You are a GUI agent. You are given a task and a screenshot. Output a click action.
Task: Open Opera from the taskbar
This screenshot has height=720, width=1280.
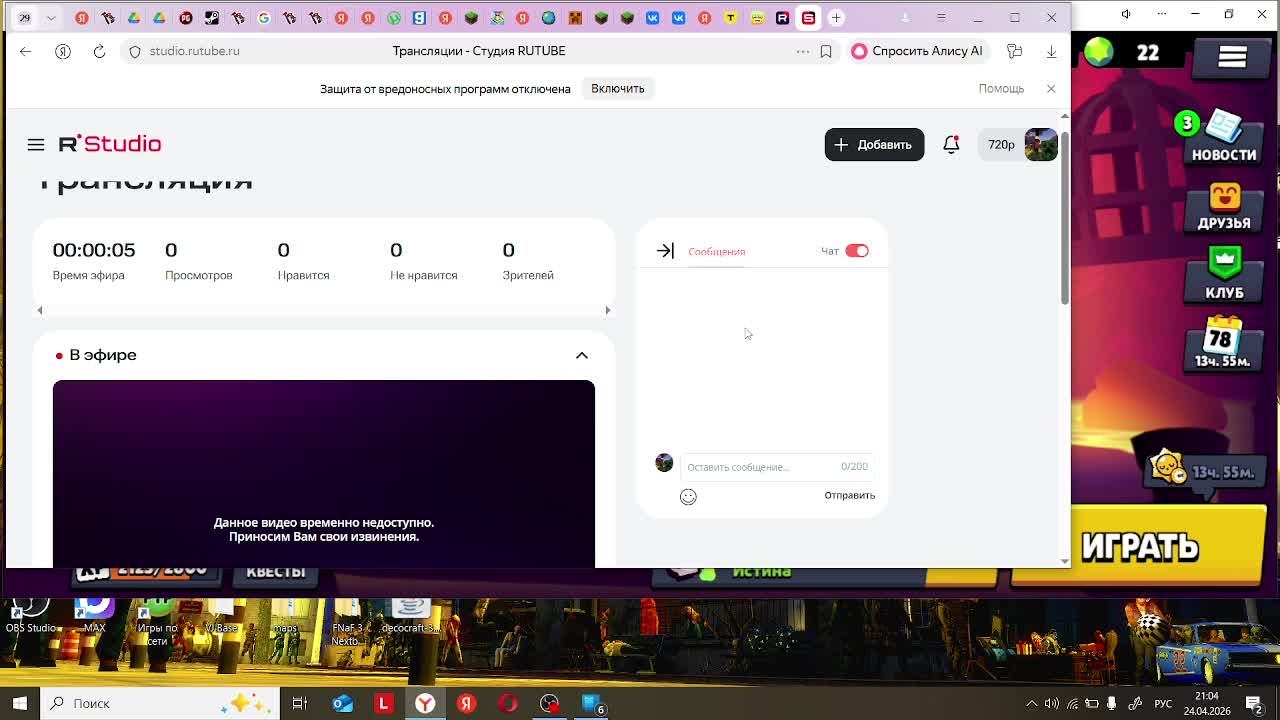507,703
